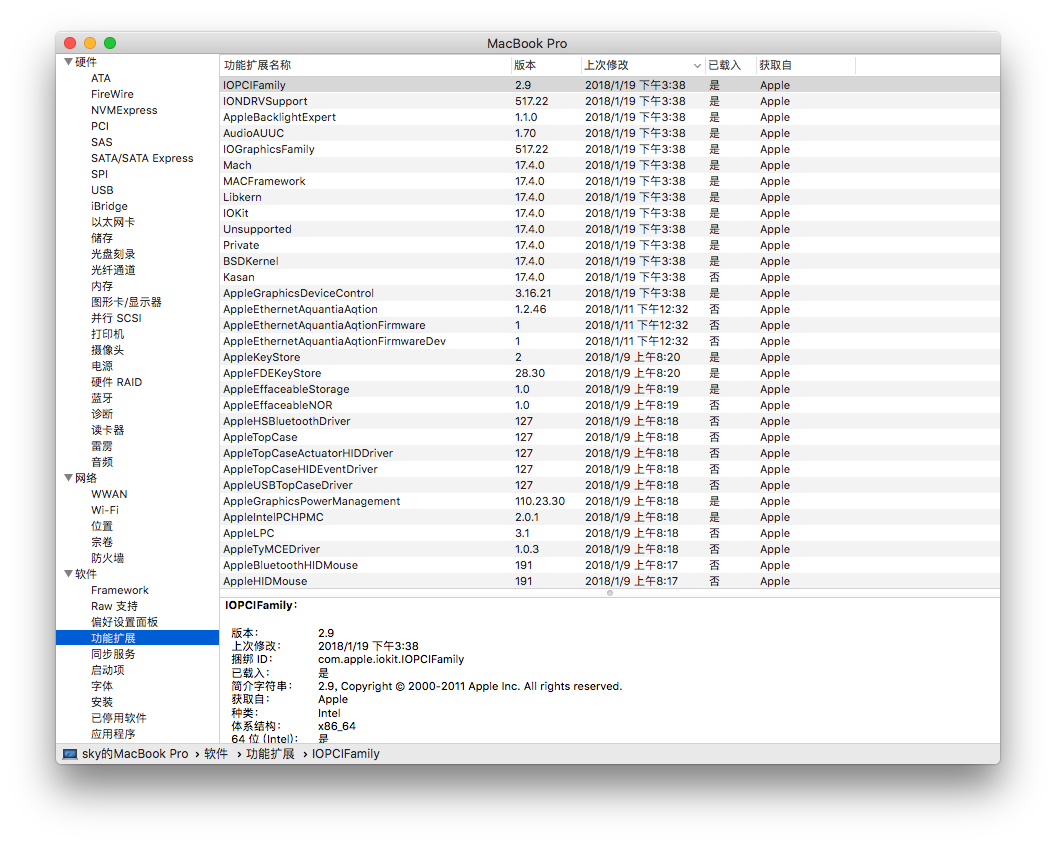This screenshot has height=844, width=1056.
Task: Open 储存 in the sidebar
Action: pos(102,238)
